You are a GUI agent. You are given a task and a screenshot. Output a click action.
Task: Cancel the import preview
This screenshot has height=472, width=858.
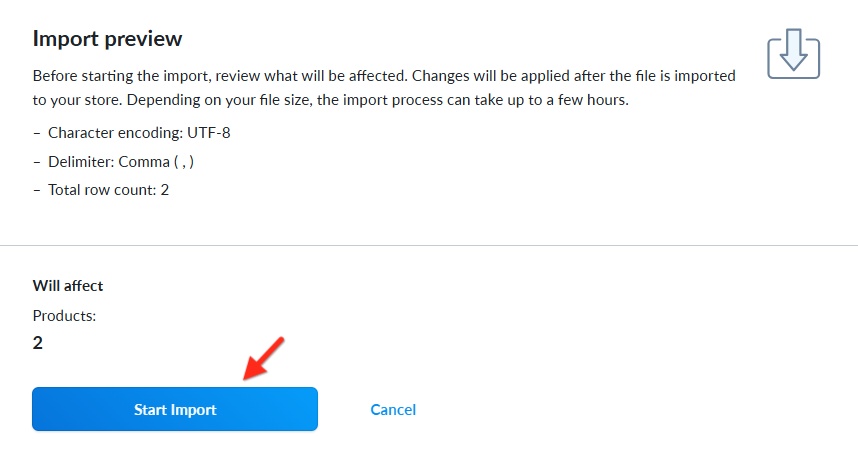click(393, 410)
